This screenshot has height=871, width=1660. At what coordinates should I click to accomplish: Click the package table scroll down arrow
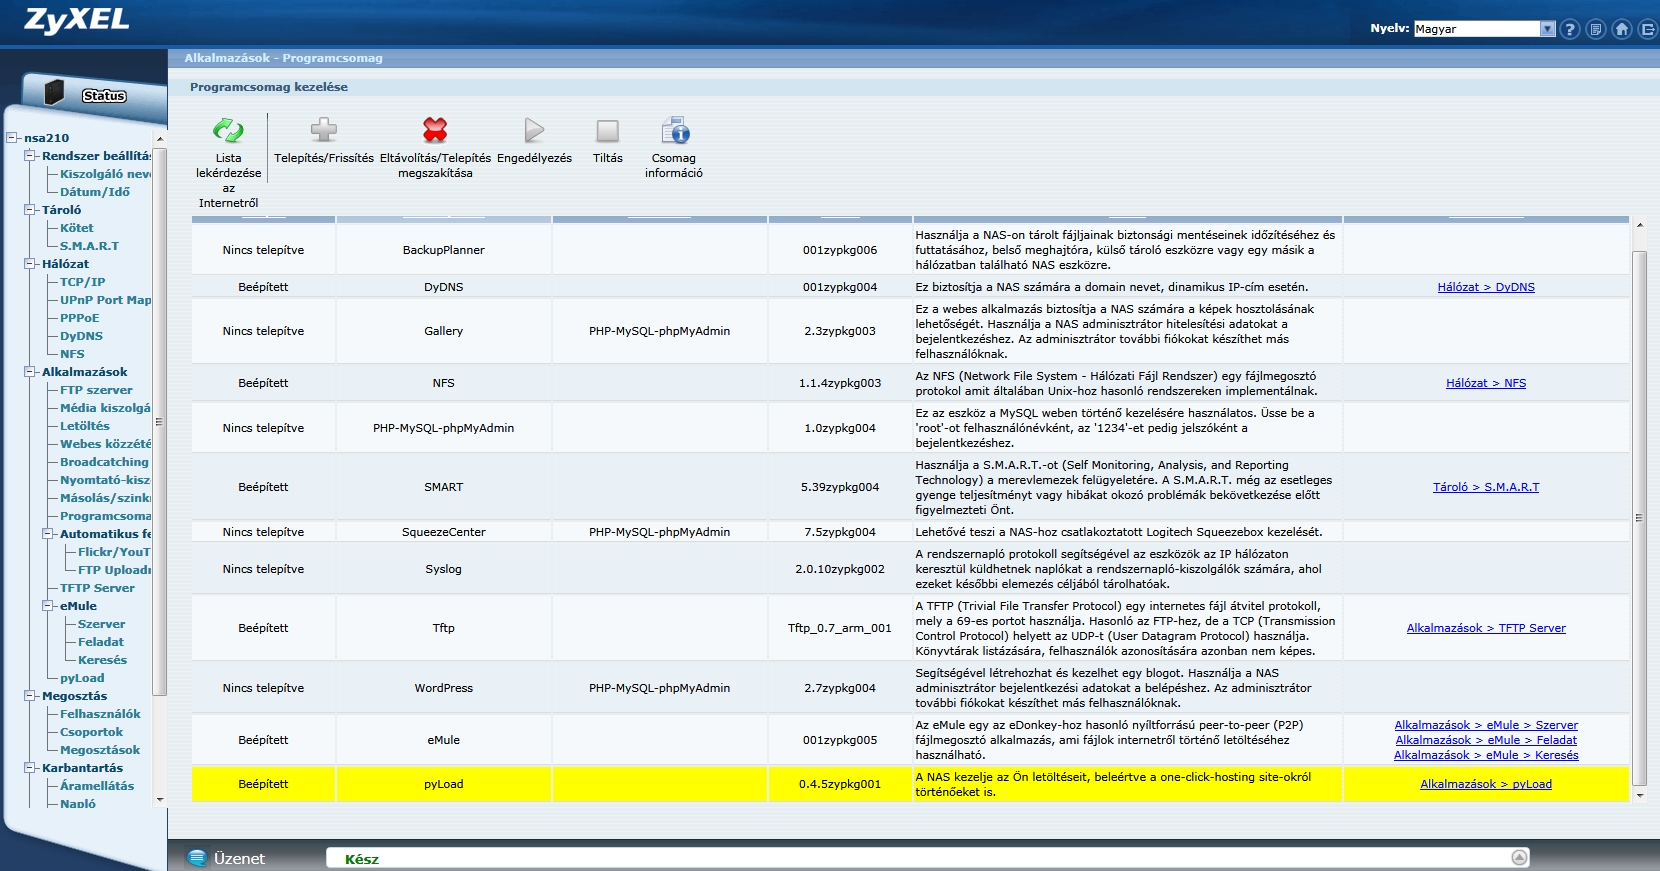point(1639,796)
